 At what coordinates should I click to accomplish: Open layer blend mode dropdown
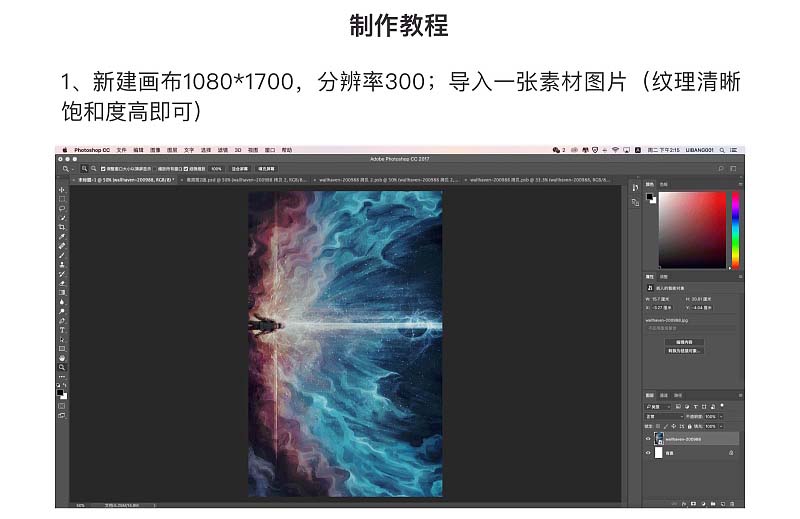click(x=665, y=417)
